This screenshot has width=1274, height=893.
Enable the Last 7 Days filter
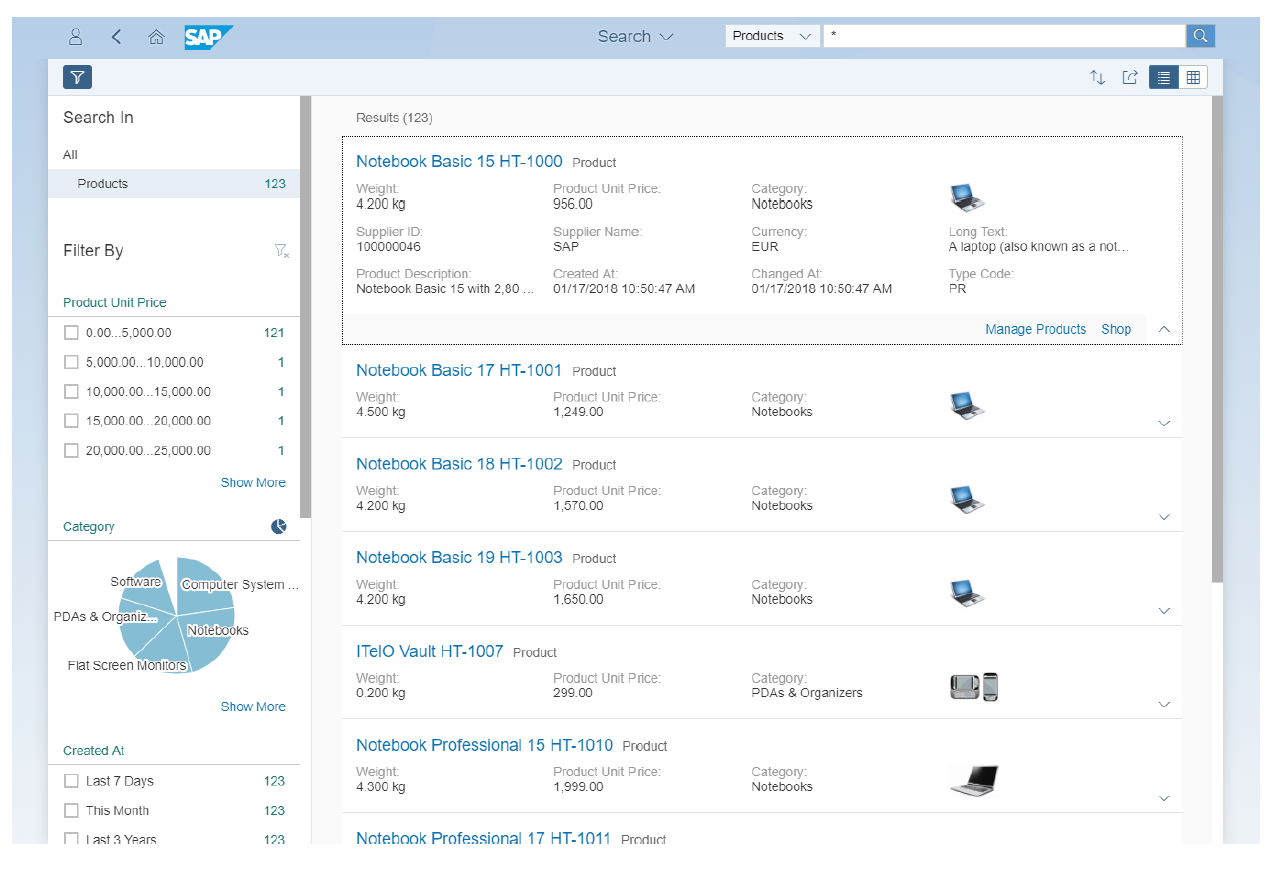(x=71, y=781)
